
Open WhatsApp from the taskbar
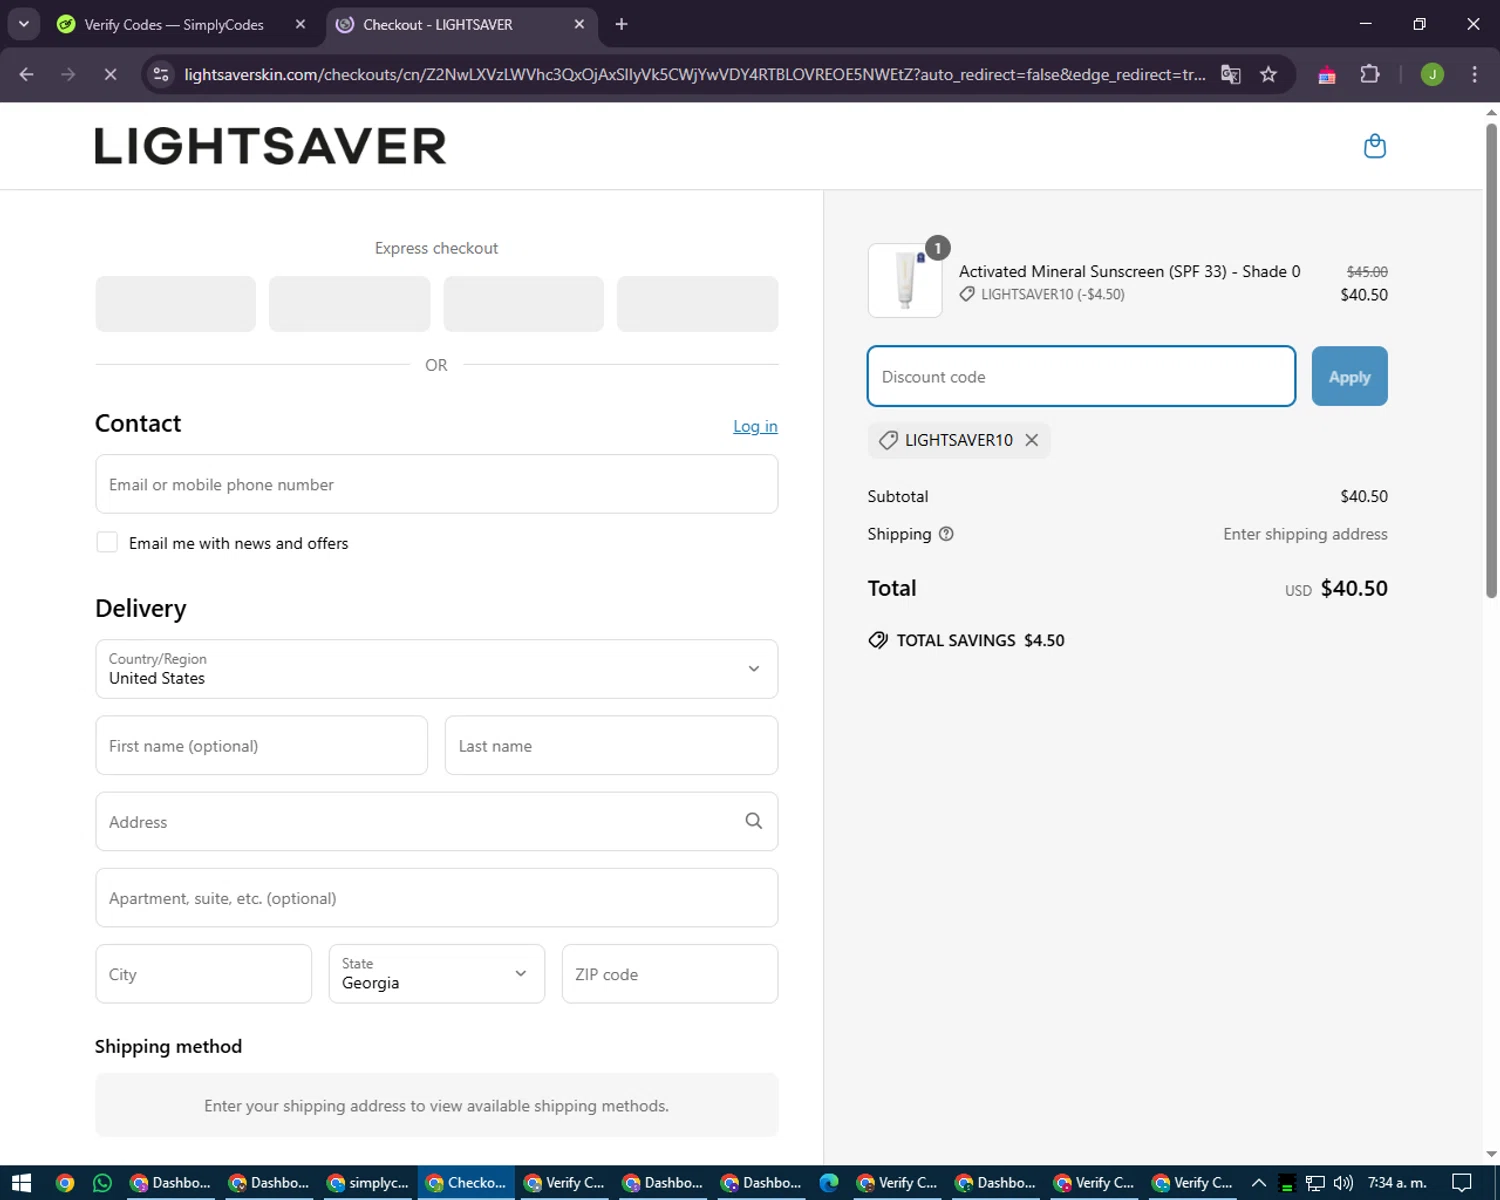coord(102,1183)
